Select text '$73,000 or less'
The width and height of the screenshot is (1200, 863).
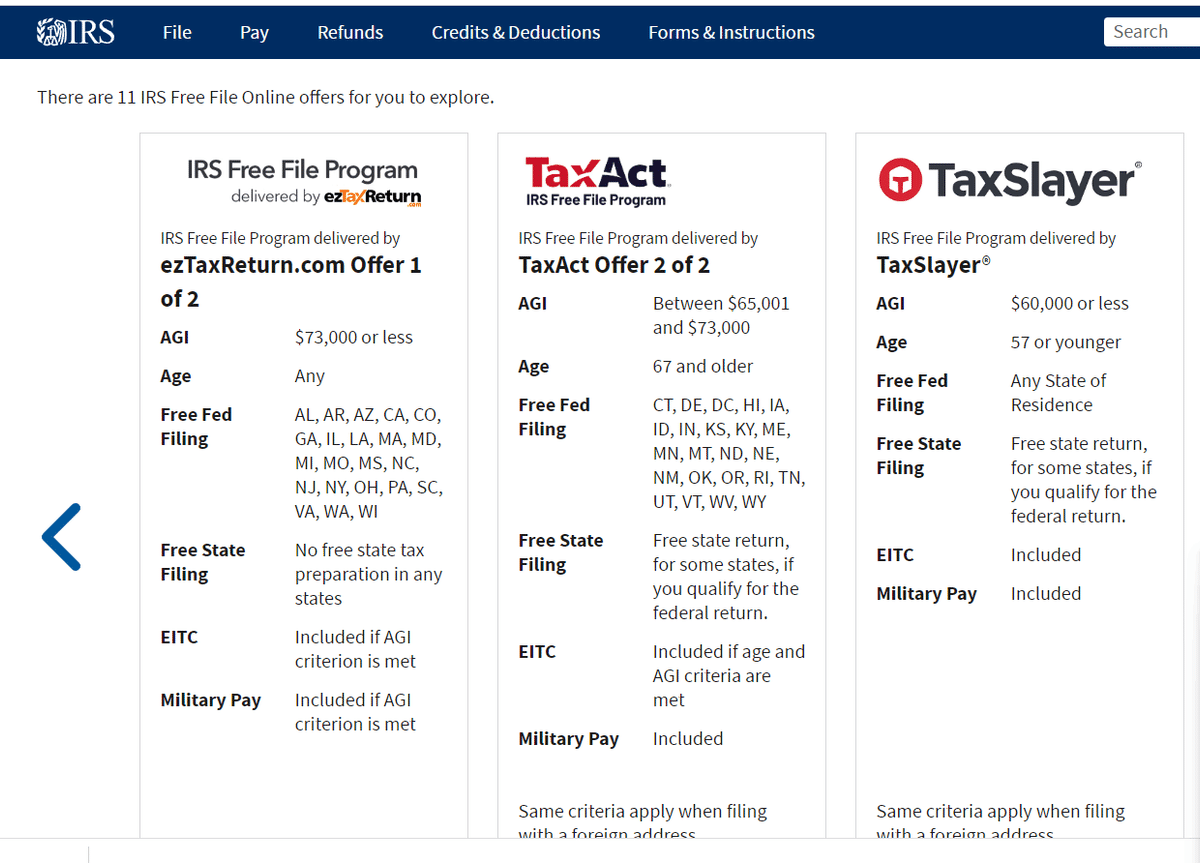pos(354,337)
